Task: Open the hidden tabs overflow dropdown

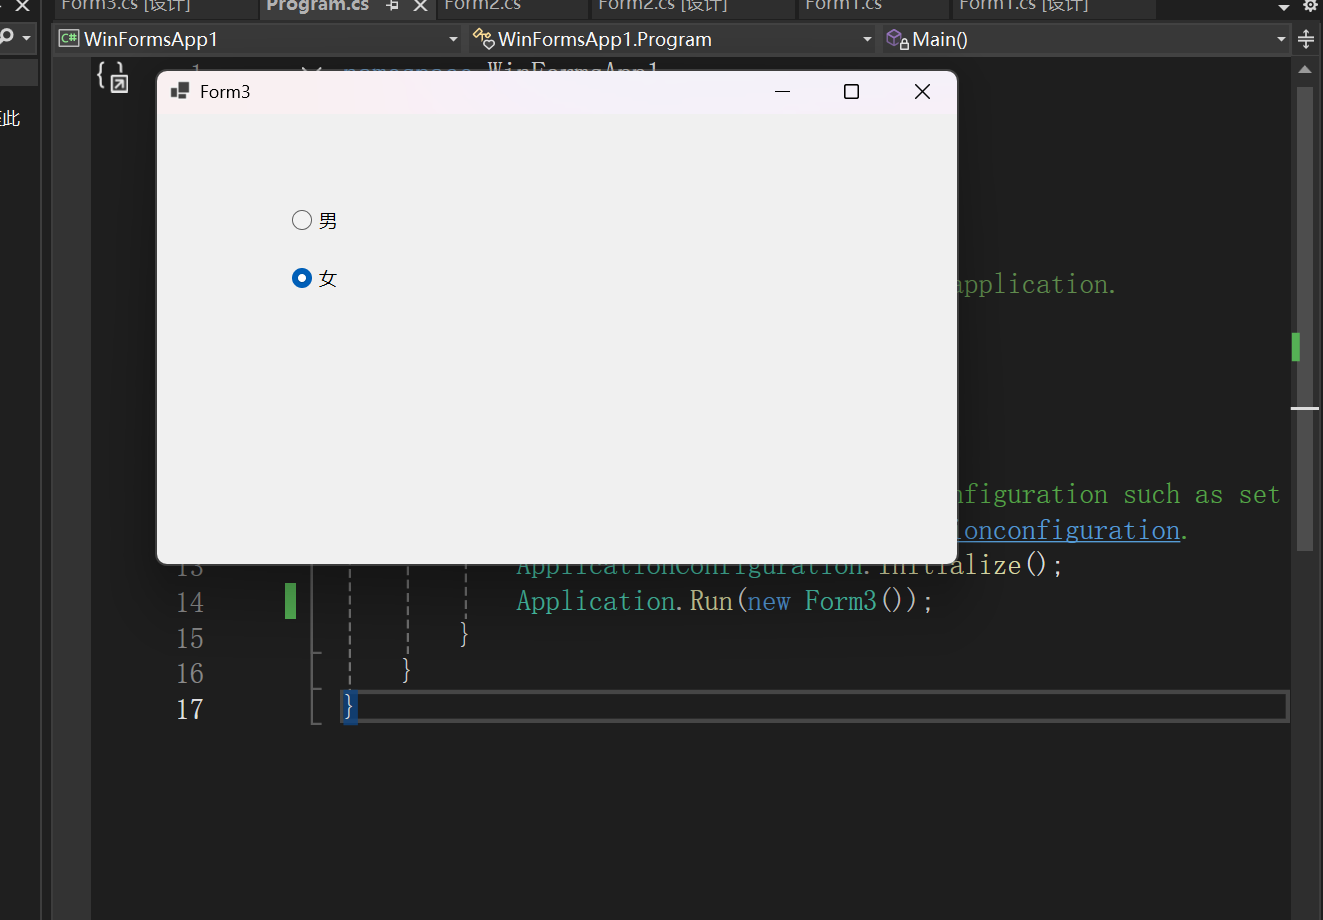Action: coord(1284,5)
